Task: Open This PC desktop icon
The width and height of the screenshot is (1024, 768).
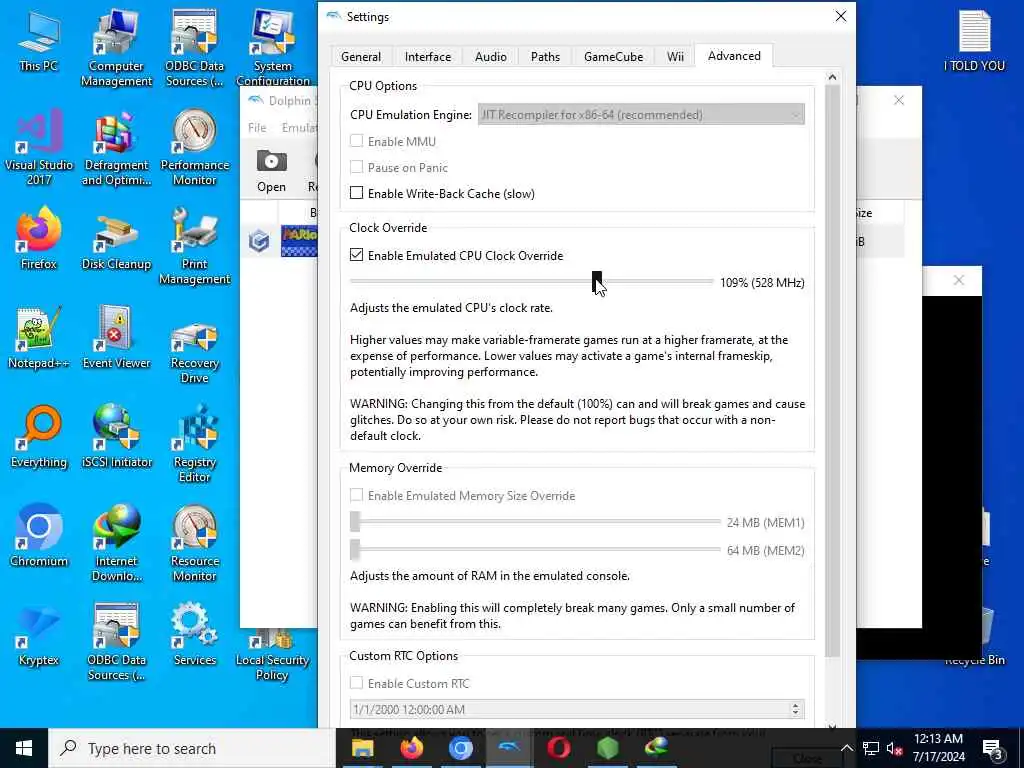Action: point(39,40)
